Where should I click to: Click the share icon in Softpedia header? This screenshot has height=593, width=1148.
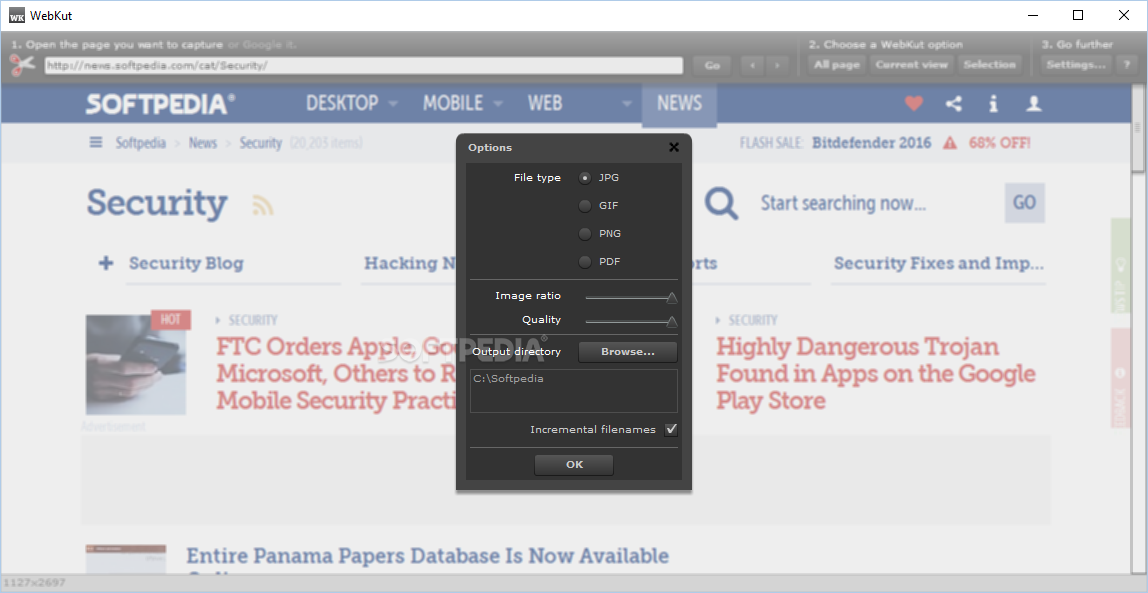tap(953, 103)
